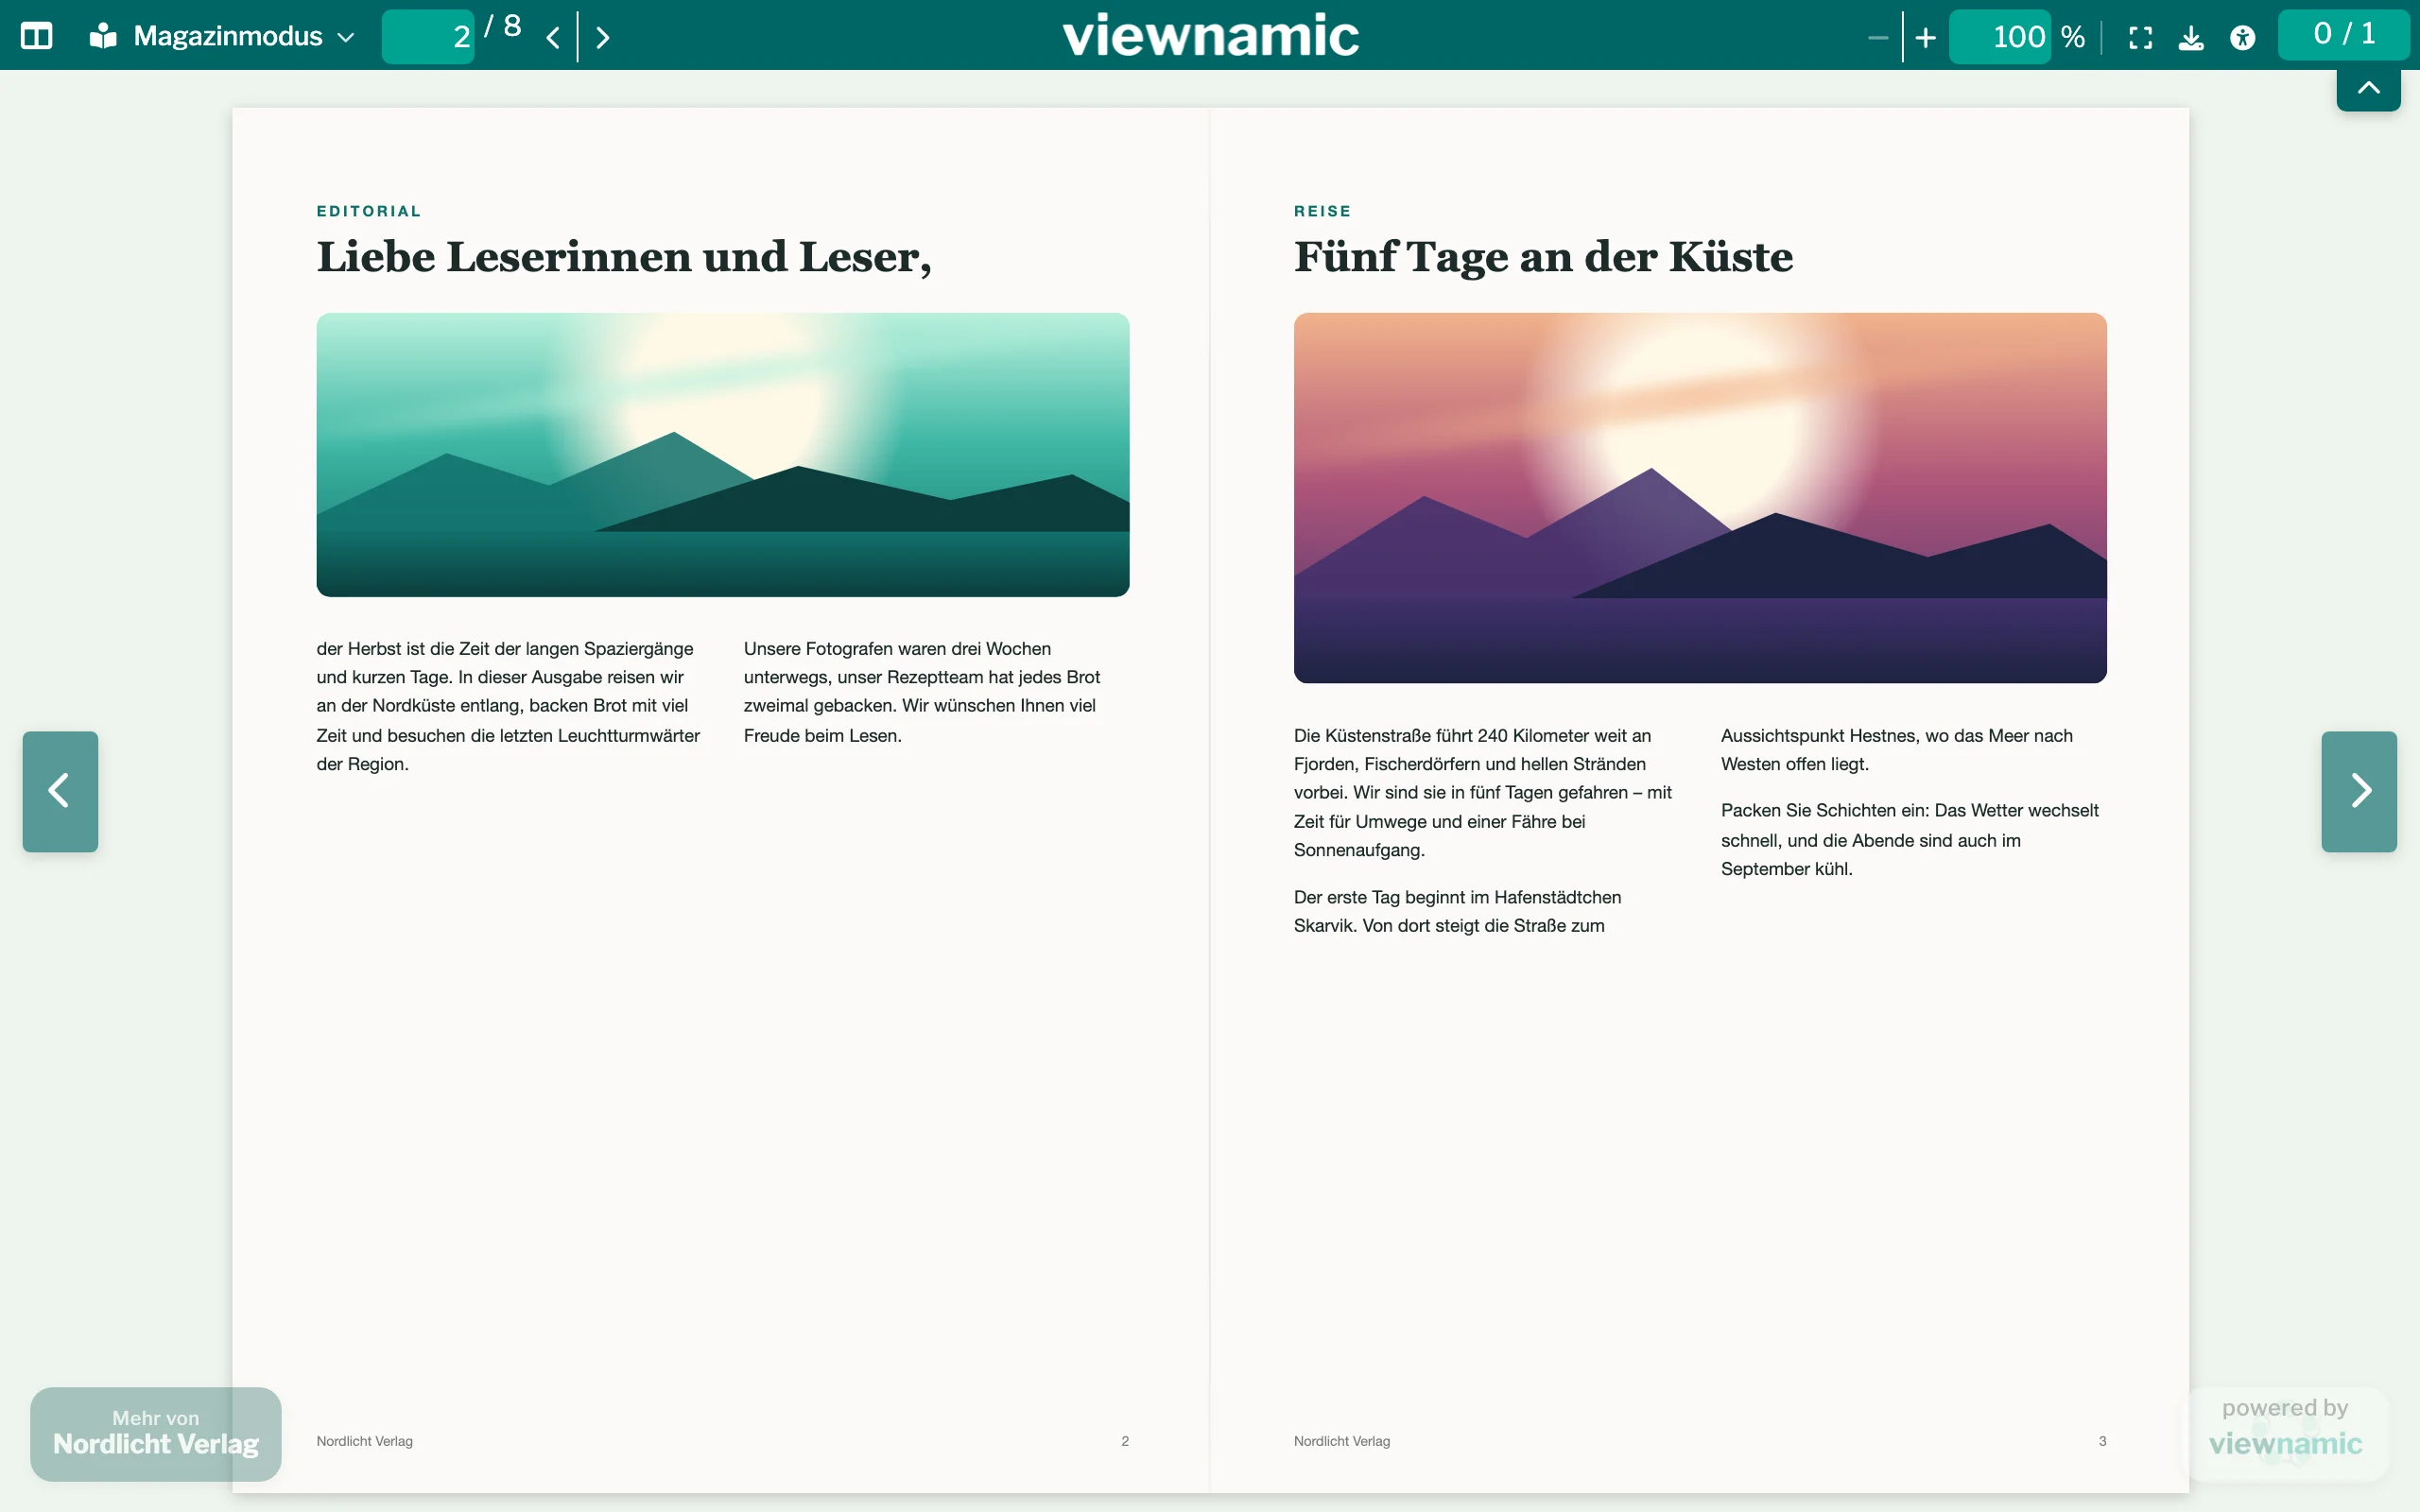Screen dimensions: 2420x1512
Task: Click headline Fünf Tage an der Küste
Action: pyautogui.click(x=1543, y=257)
